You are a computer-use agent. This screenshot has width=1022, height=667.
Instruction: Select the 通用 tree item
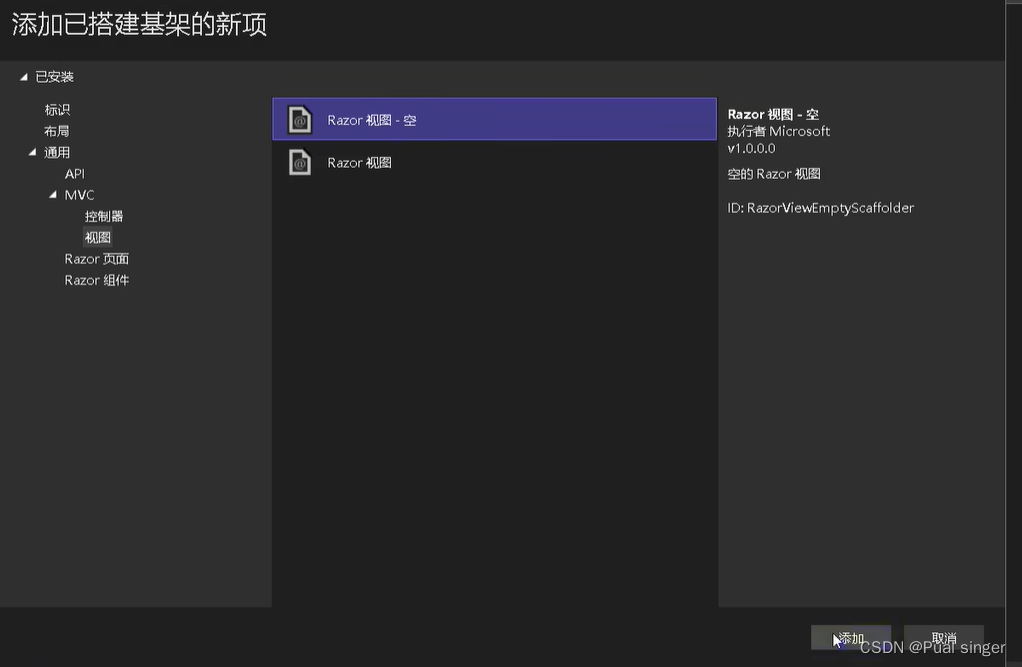(x=57, y=153)
